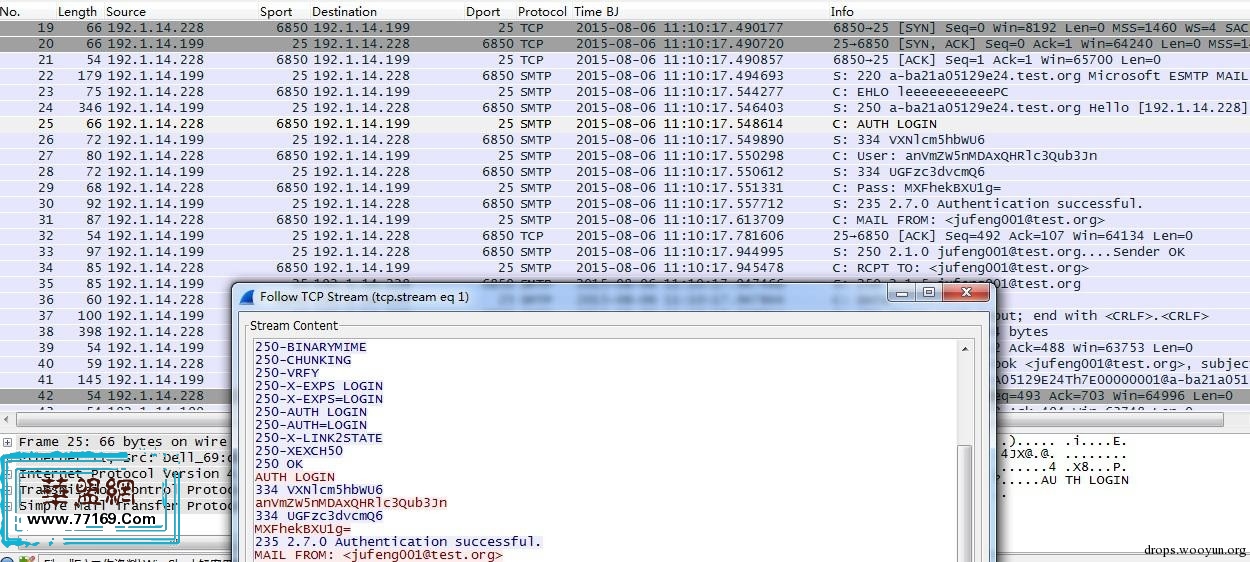Screen dimensions: 1250x562
Task: Select packet 21, the 6850→25 ACK row
Action: click(625, 60)
